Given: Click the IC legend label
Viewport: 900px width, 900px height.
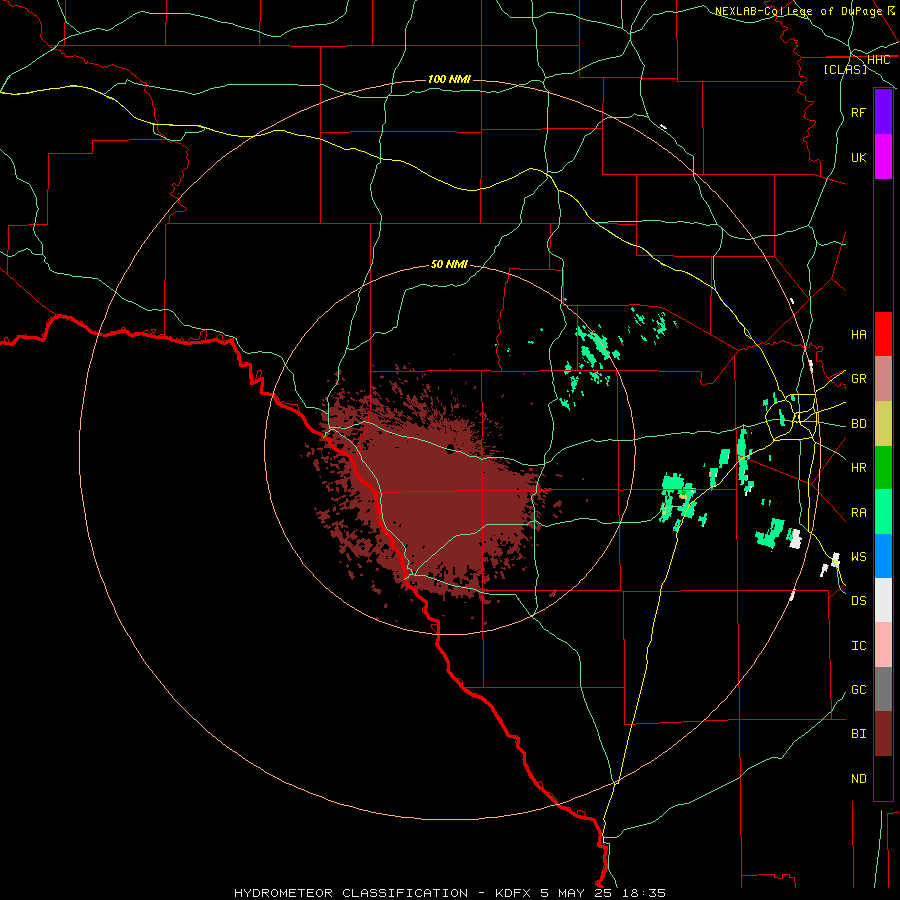Looking at the screenshot, I should [x=858, y=646].
